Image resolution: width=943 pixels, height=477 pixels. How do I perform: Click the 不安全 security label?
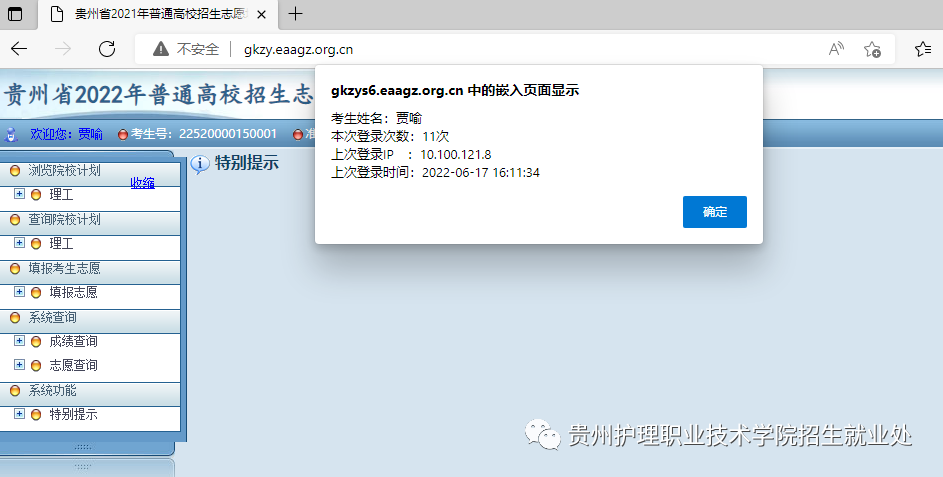point(198,49)
